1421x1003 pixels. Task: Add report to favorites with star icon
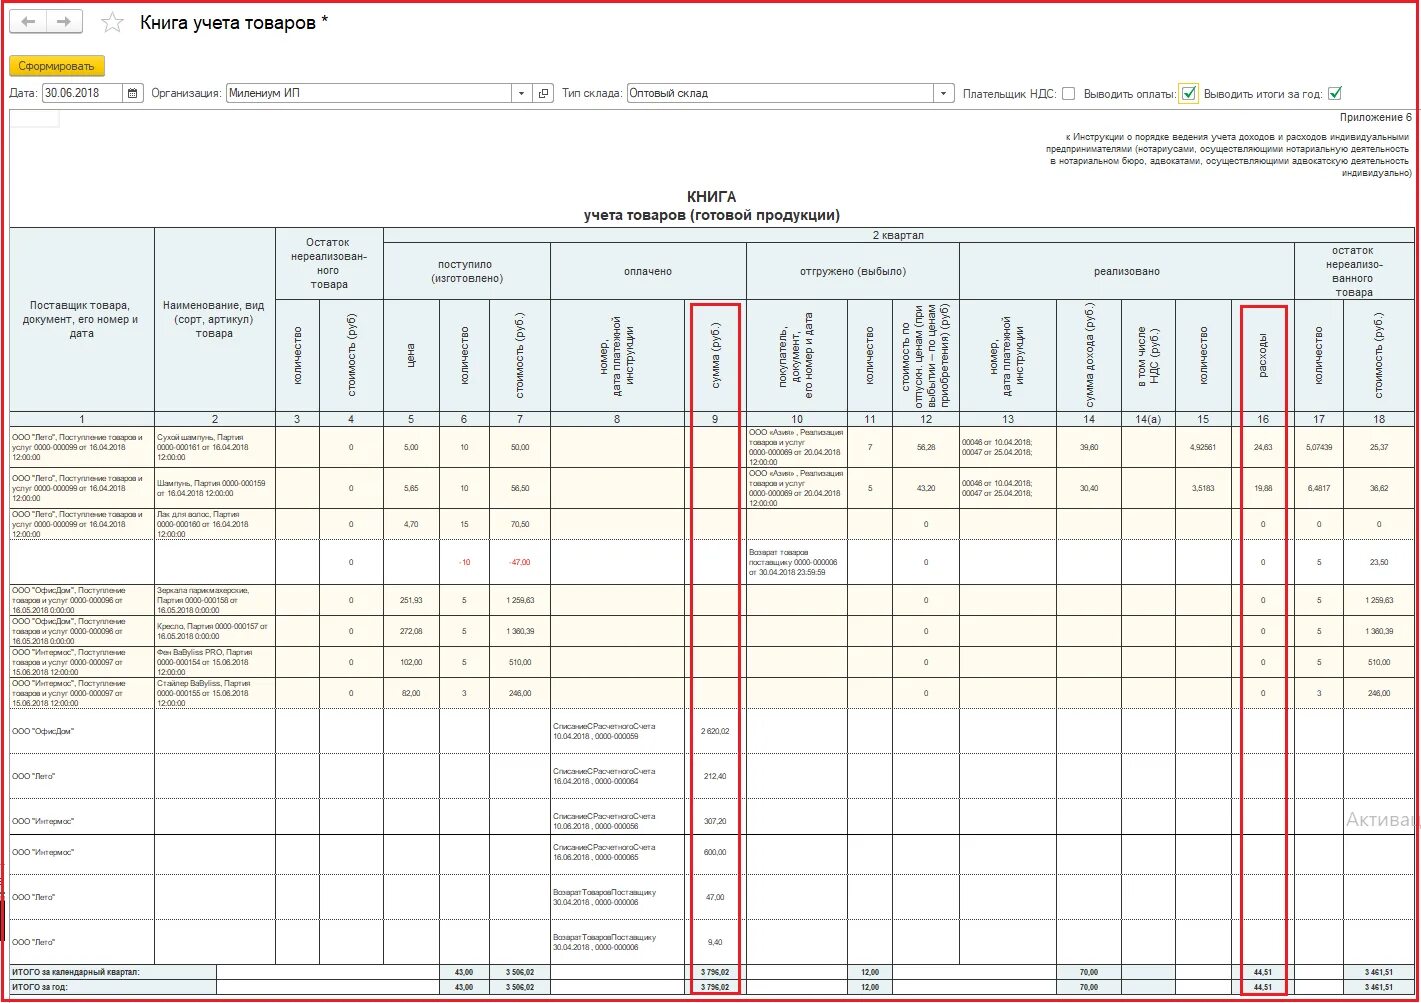coord(113,22)
